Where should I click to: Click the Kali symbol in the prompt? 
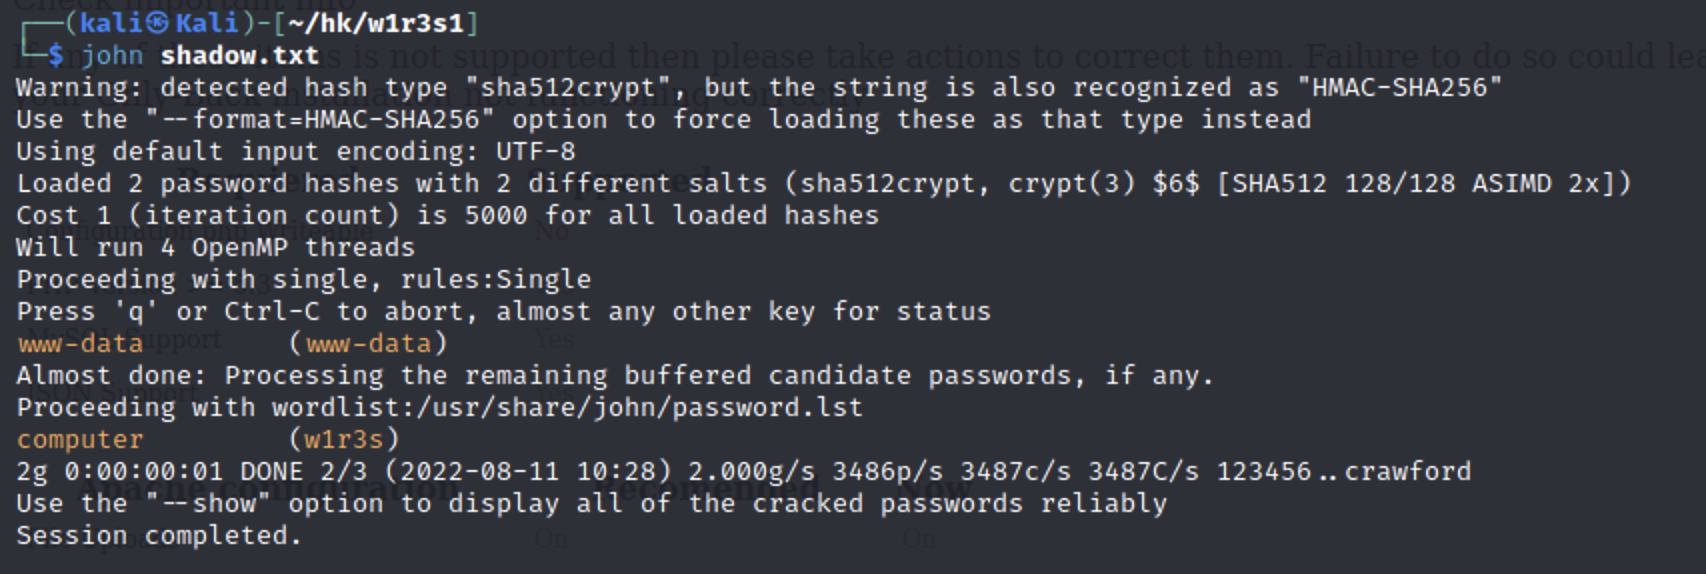pos(159,23)
